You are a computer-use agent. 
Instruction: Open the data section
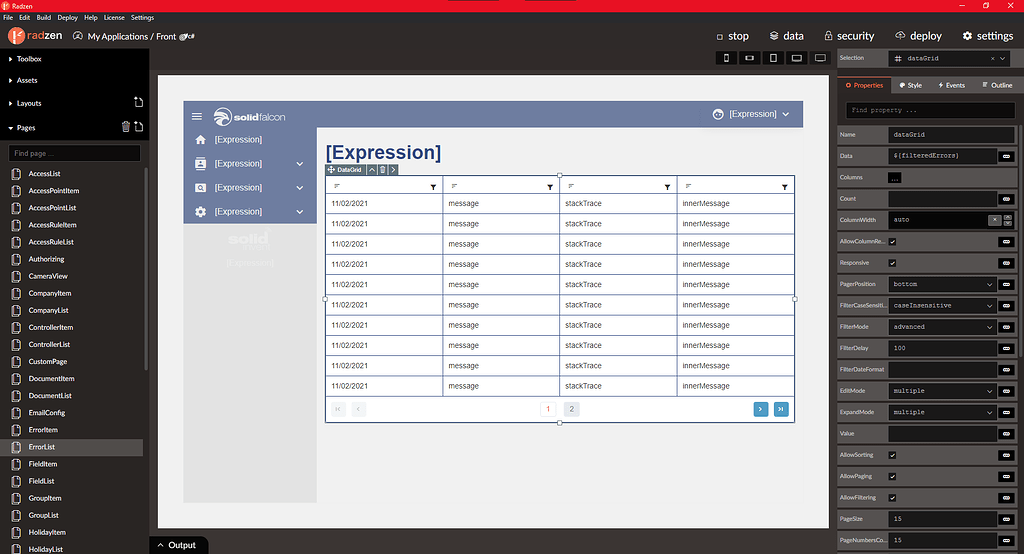coord(786,36)
